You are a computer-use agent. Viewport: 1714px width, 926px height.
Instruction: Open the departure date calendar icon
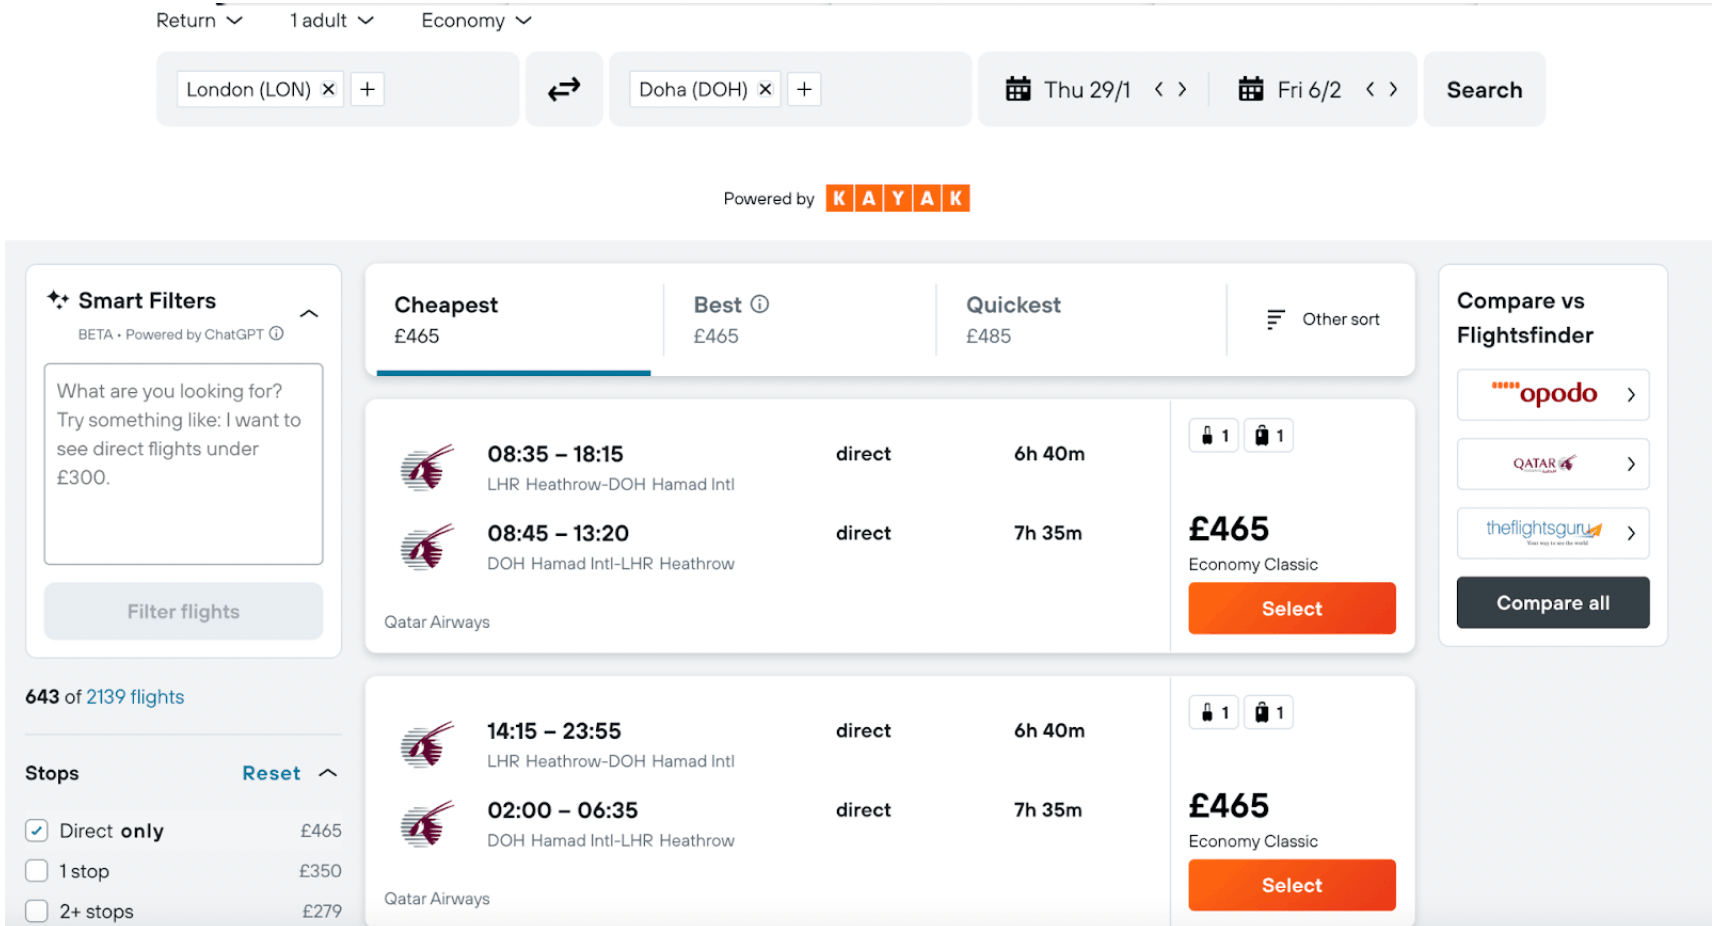1018,90
